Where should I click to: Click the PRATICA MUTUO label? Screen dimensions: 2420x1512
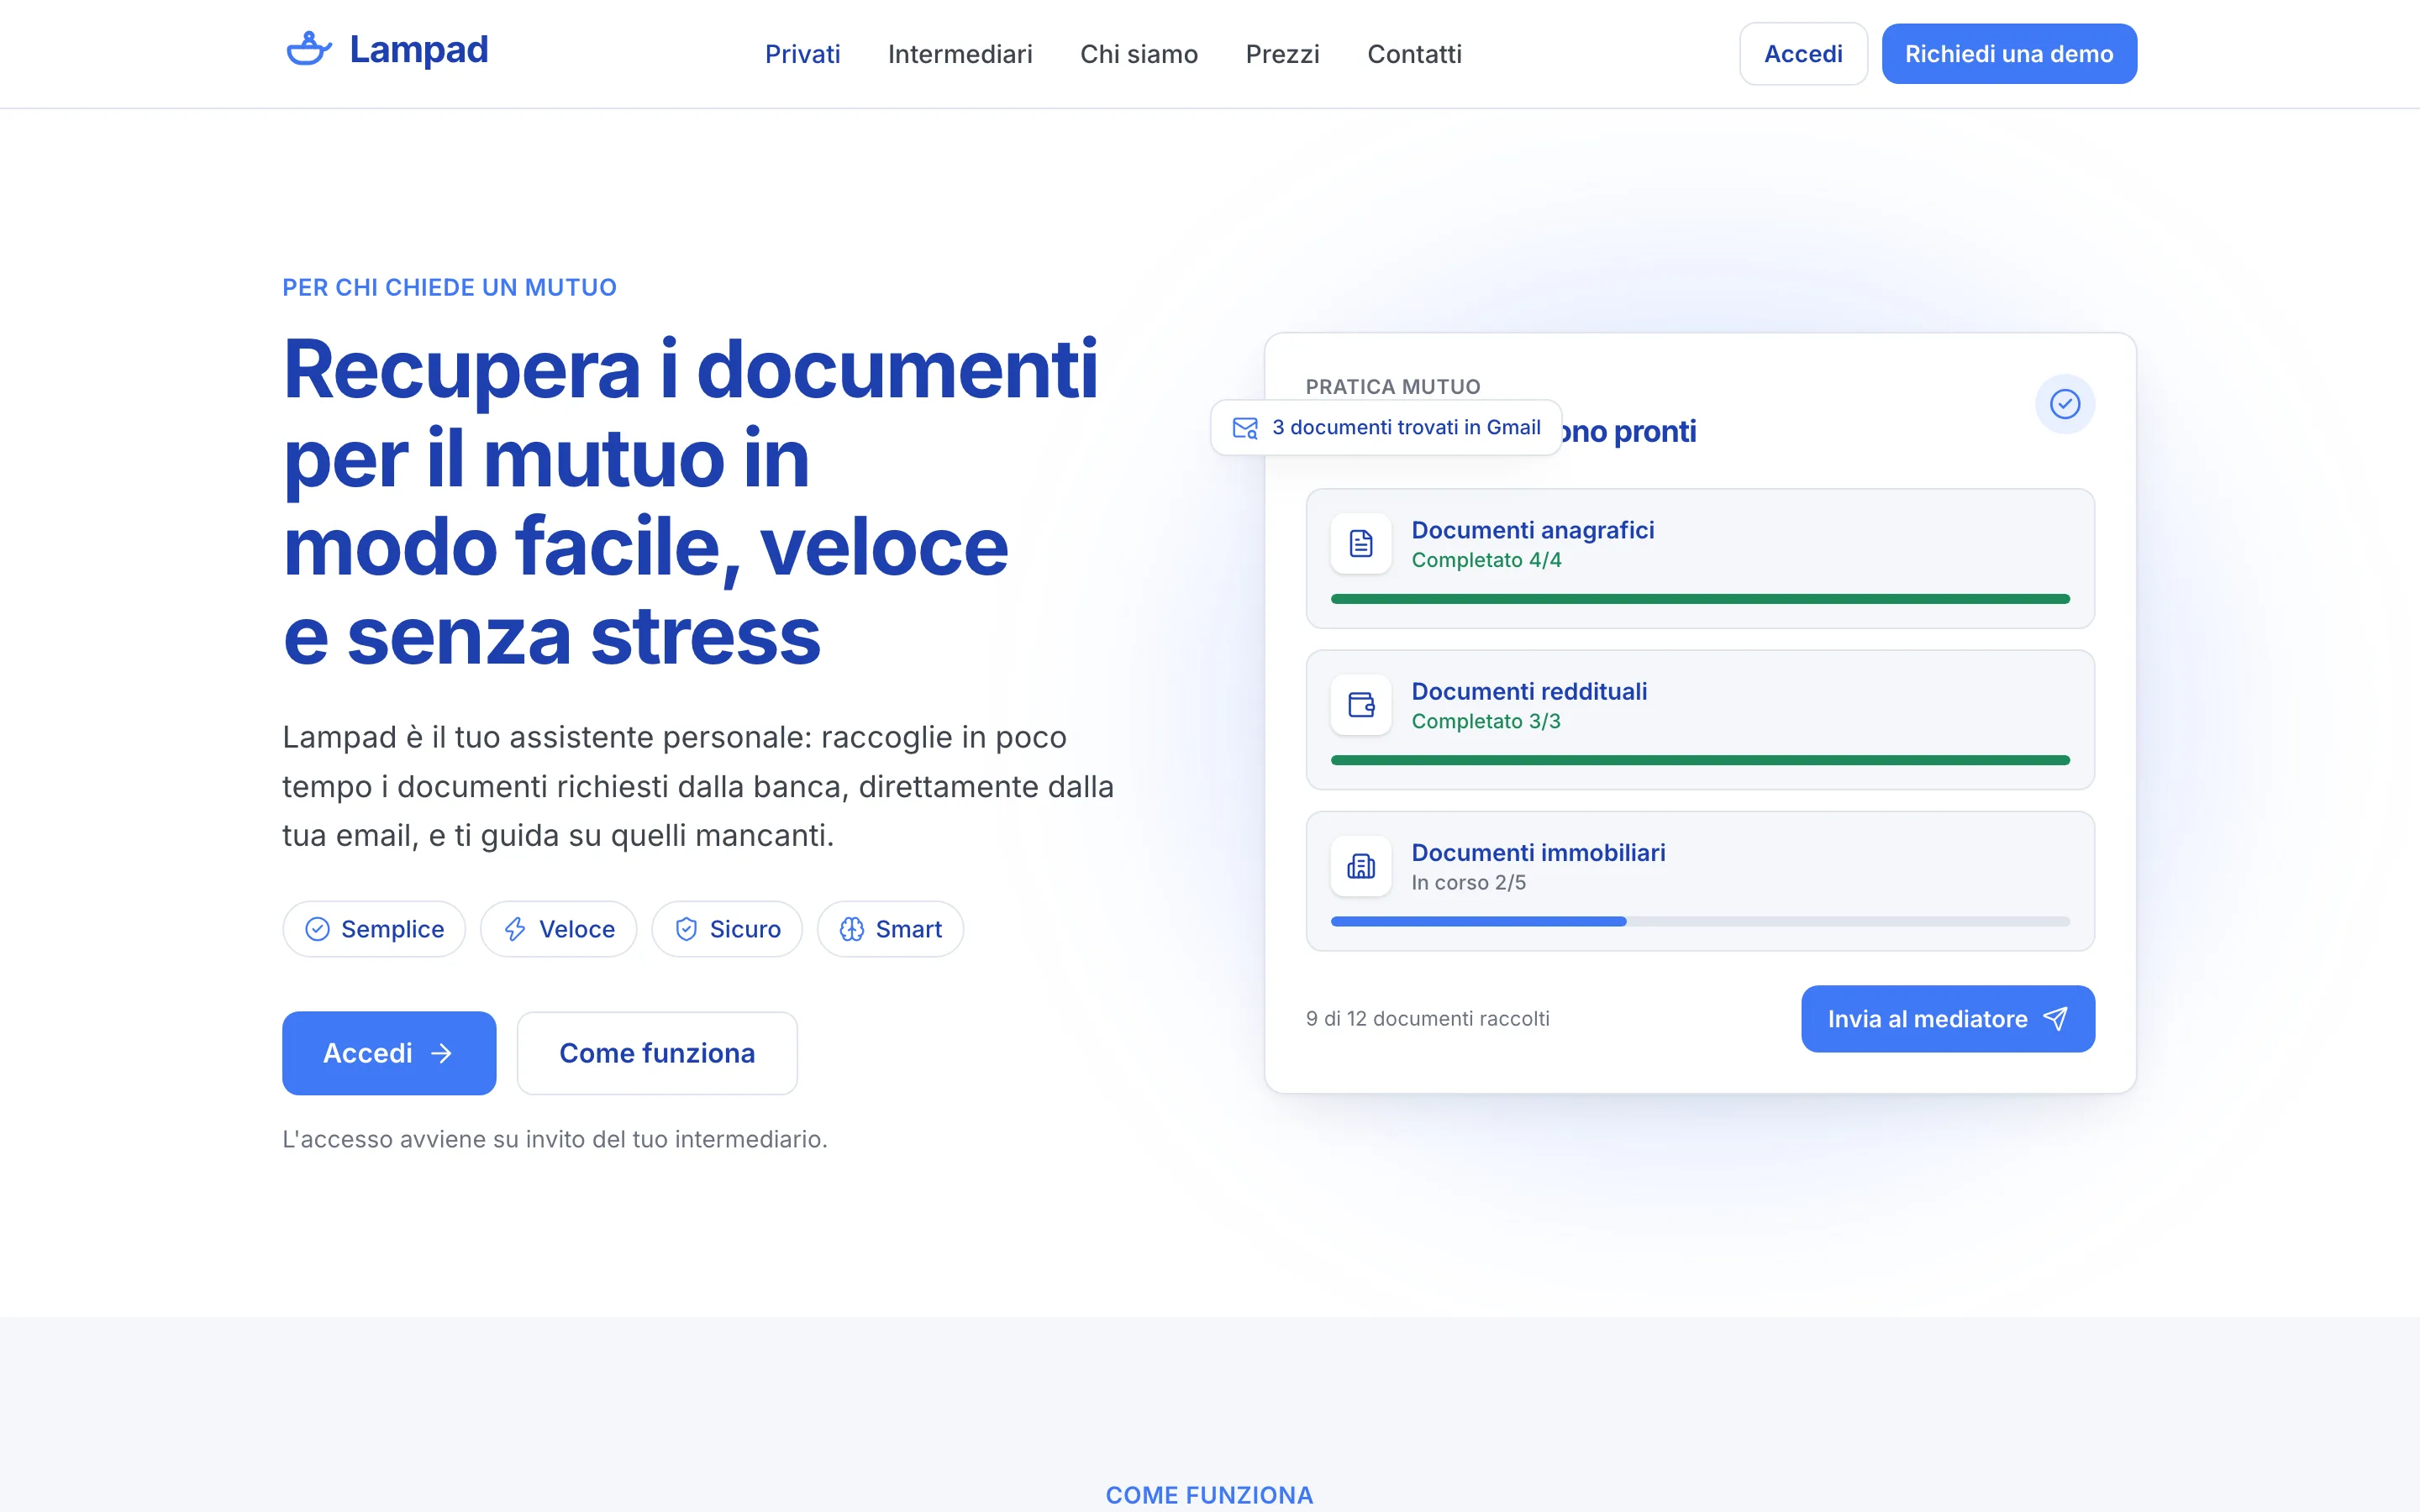pos(1392,387)
